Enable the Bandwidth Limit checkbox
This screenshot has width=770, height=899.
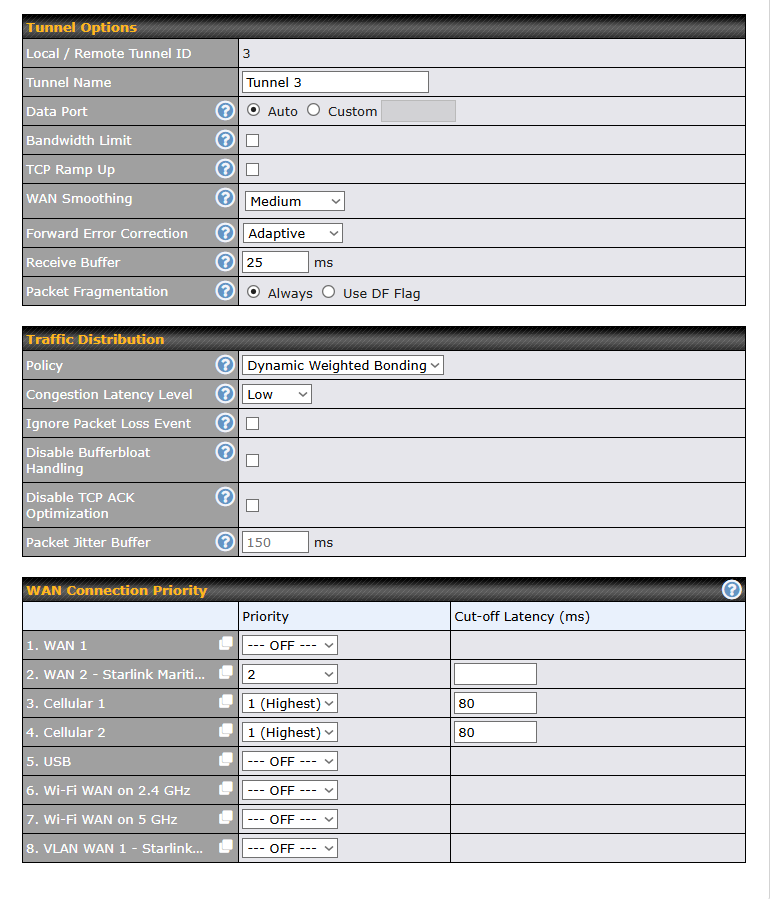252,141
